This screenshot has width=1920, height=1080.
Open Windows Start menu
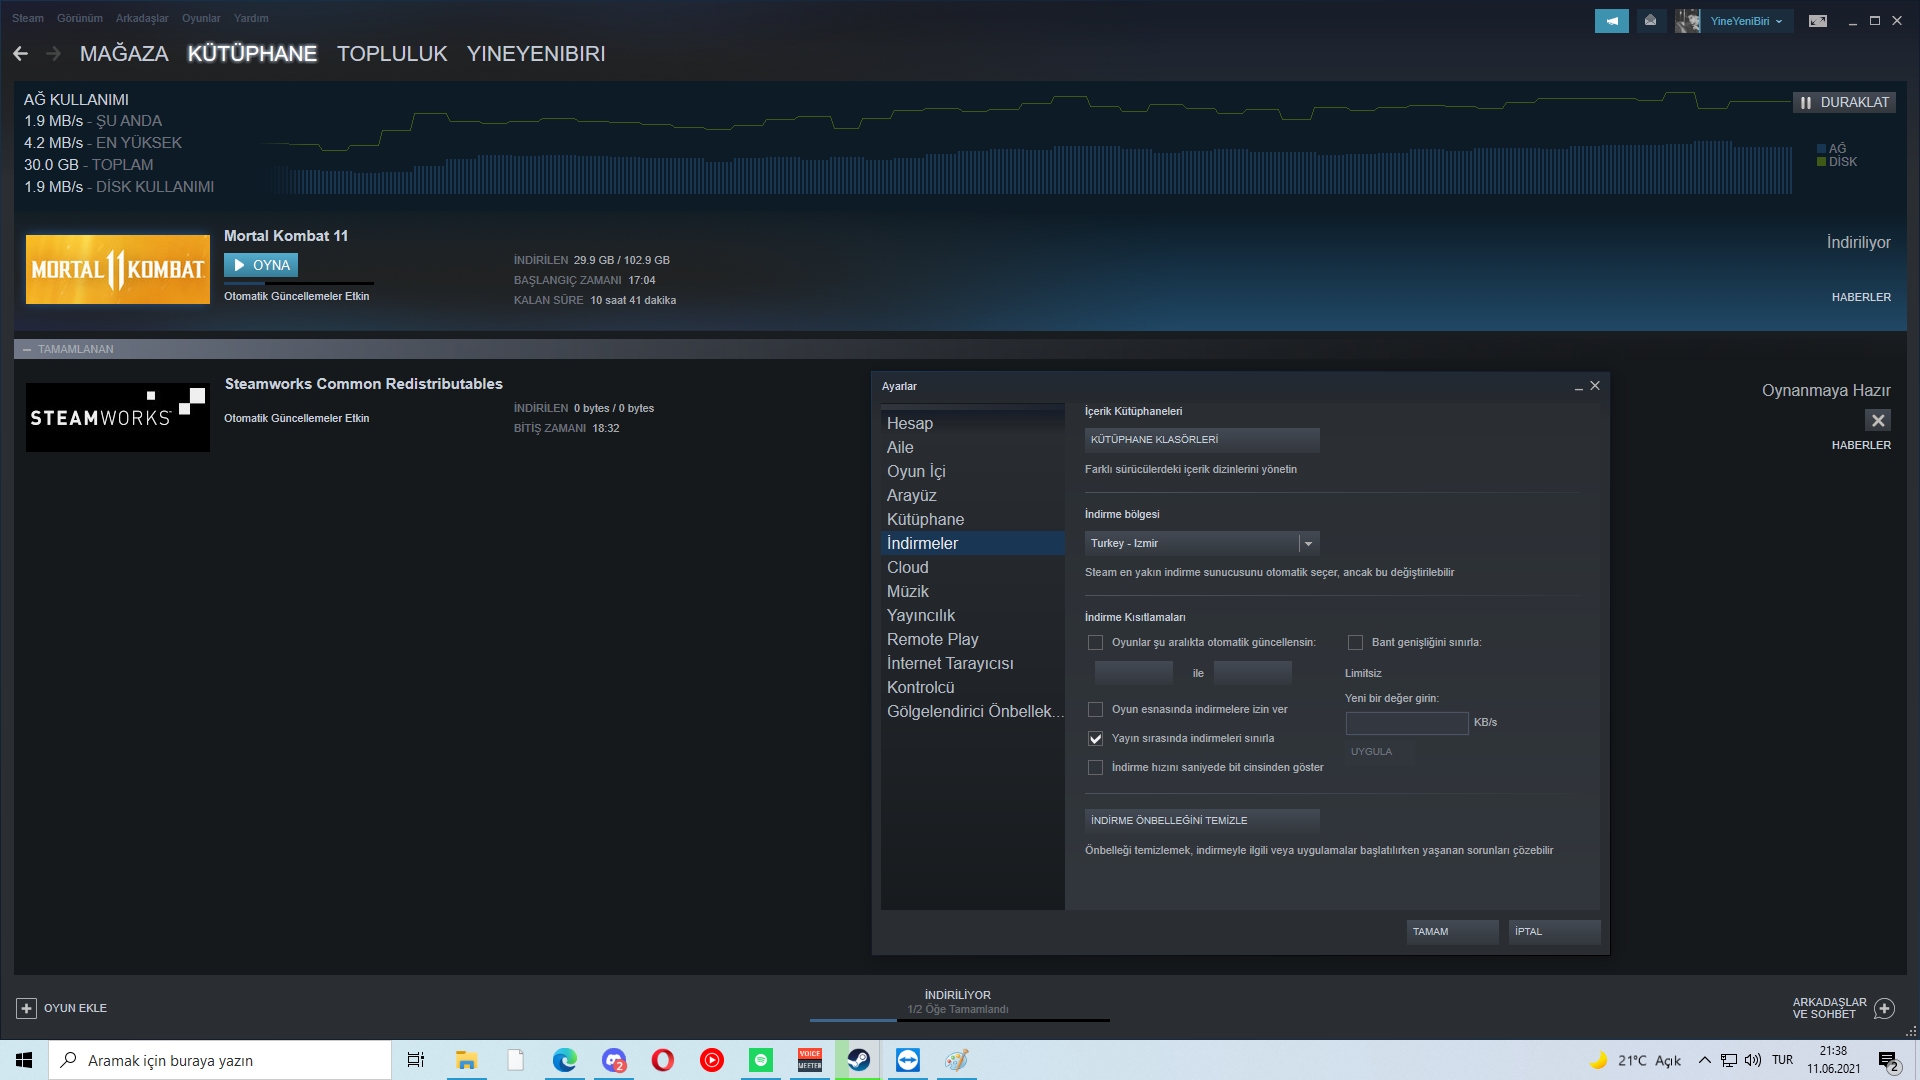tap(24, 1060)
